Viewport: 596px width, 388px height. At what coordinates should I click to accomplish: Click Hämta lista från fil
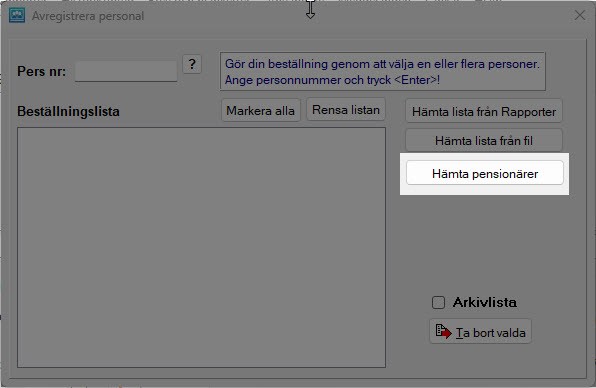pos(484,141)
